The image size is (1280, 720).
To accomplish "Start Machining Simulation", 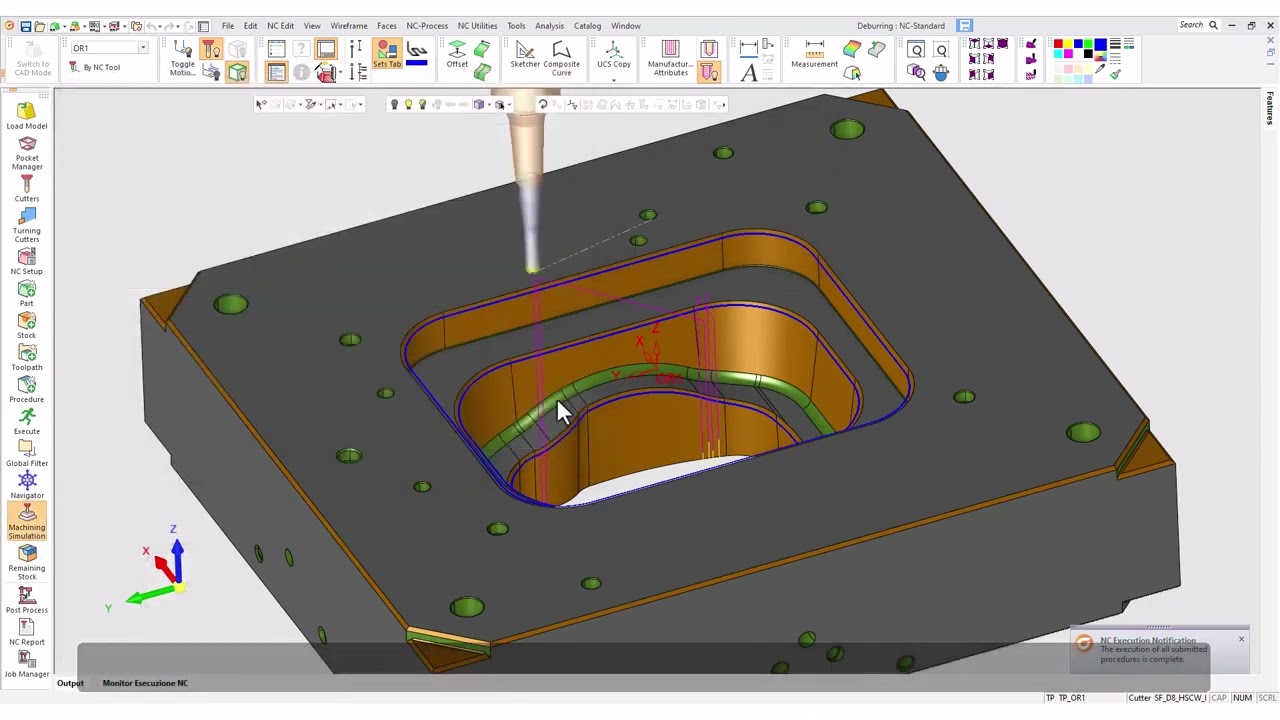I will point(27,522).
